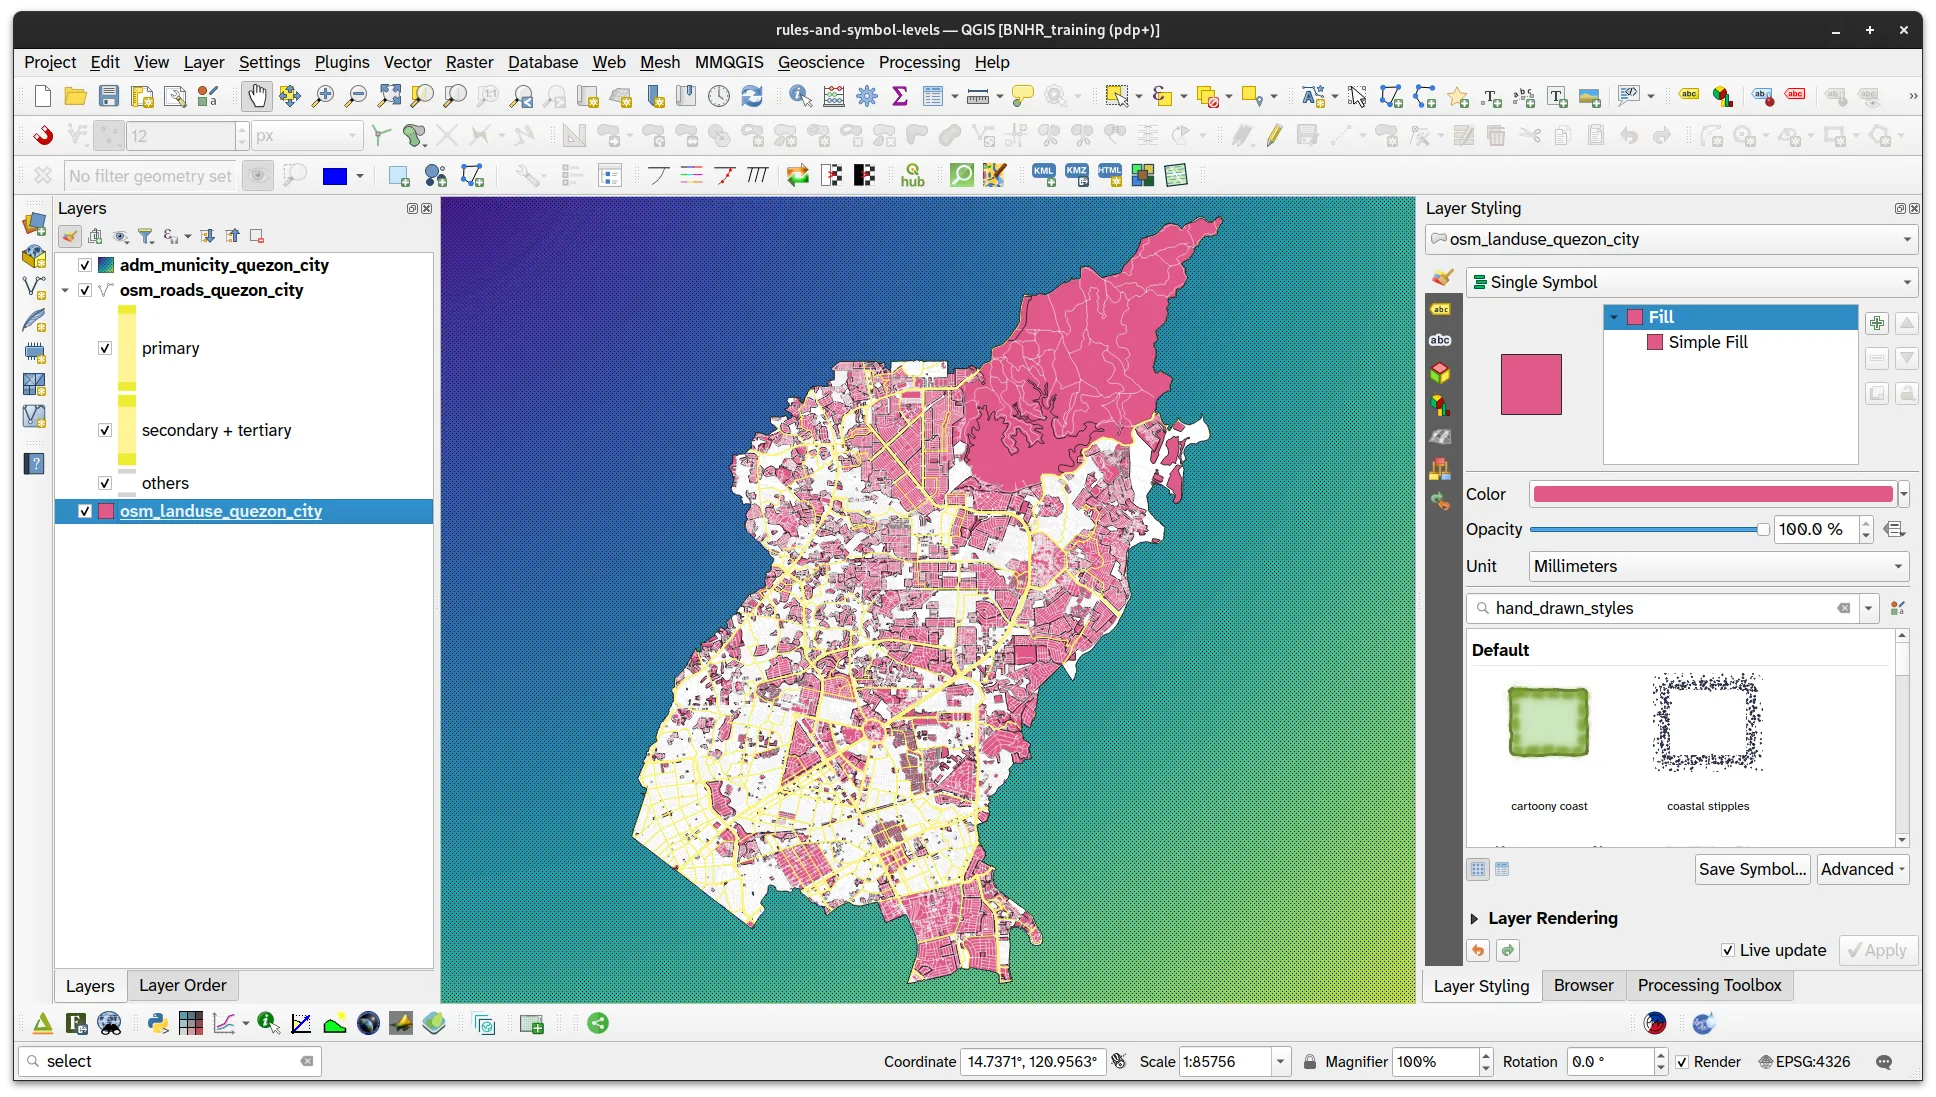Screen dimensions: 1936x1097
Task: Click the Save Symbol... button
Action: pyautogui.click(x=1752, y=869)
